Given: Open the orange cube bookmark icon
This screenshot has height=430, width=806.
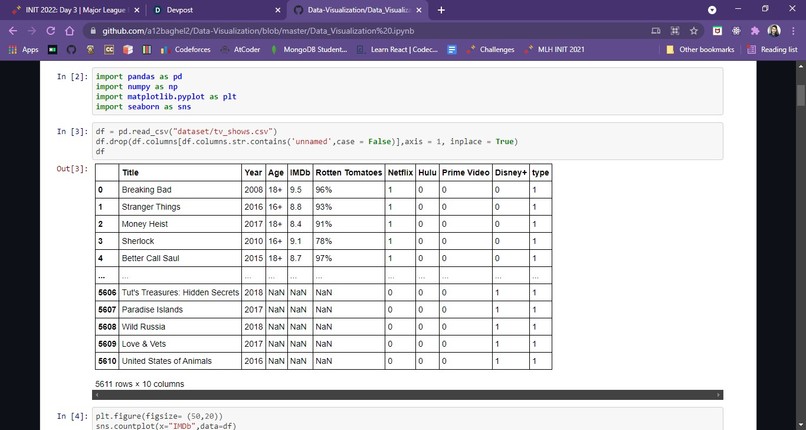Looking at the screenshot, I should pyautogui.click(x=128, y=50).
